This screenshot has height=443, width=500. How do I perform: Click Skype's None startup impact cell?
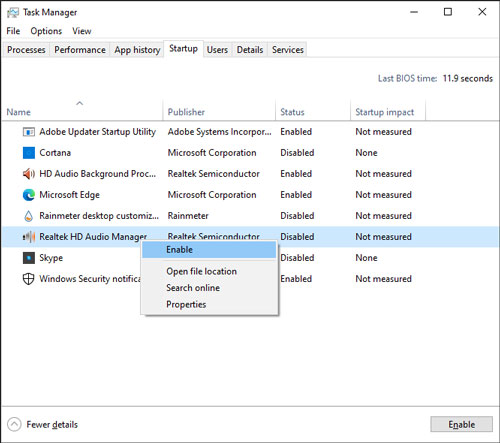pyautogui.click(x=366, y=258)
